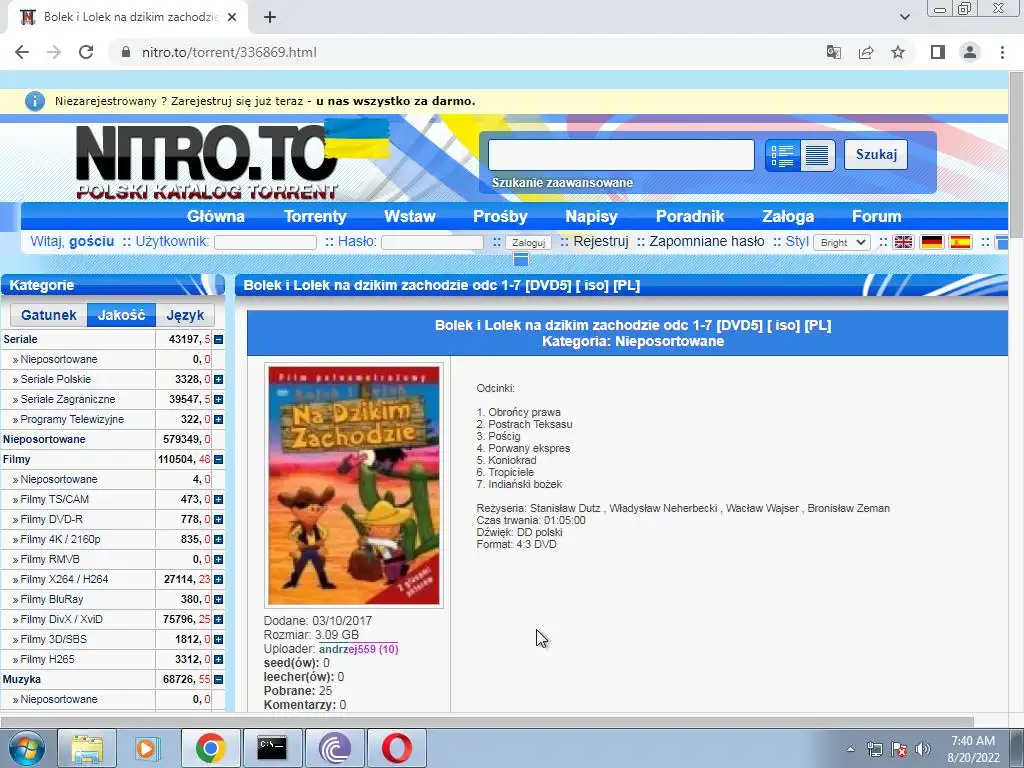
Task: Expand the Filmy X264 / H264 subcategory
Action: (219, 579)
